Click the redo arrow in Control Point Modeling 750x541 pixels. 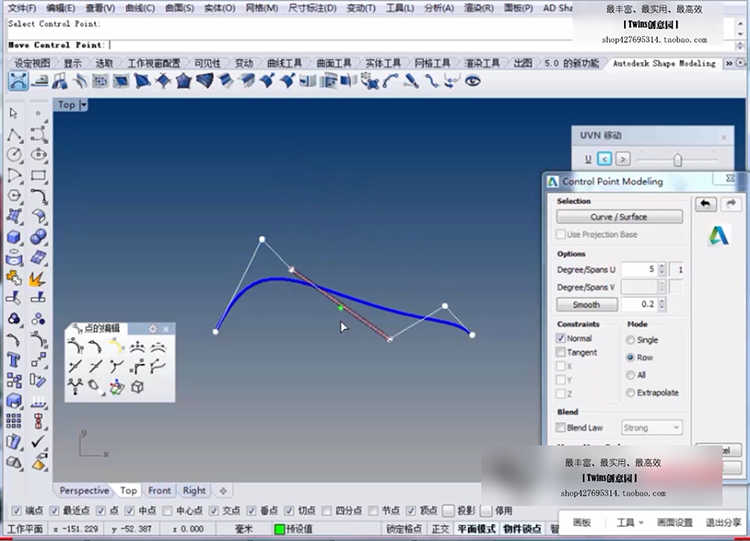tap(730, 204)
